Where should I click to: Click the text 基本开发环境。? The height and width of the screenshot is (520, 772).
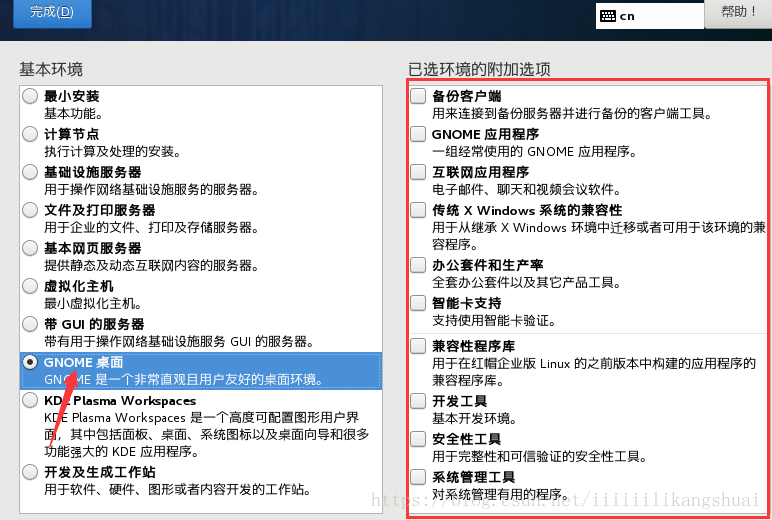pyautogui.click(x=475, y=419)
